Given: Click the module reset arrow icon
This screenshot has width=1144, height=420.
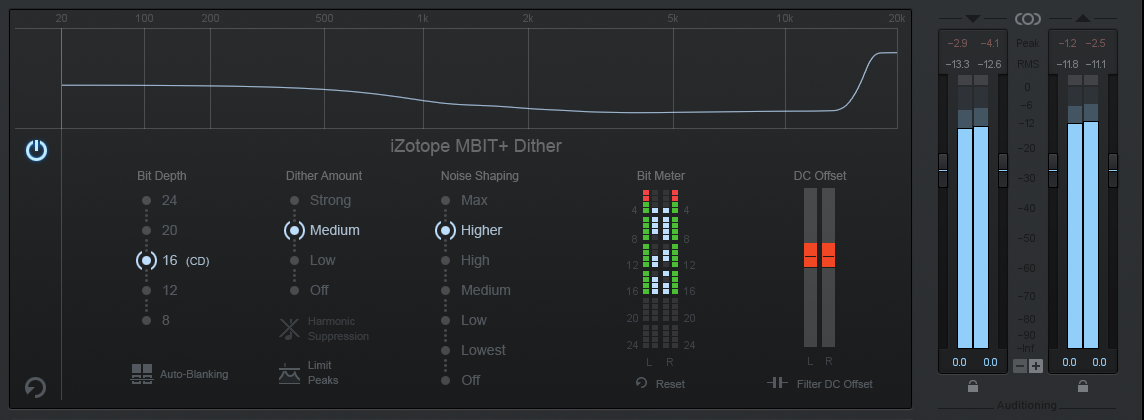Looking at the screenshot, I should [x=36, y=387].
